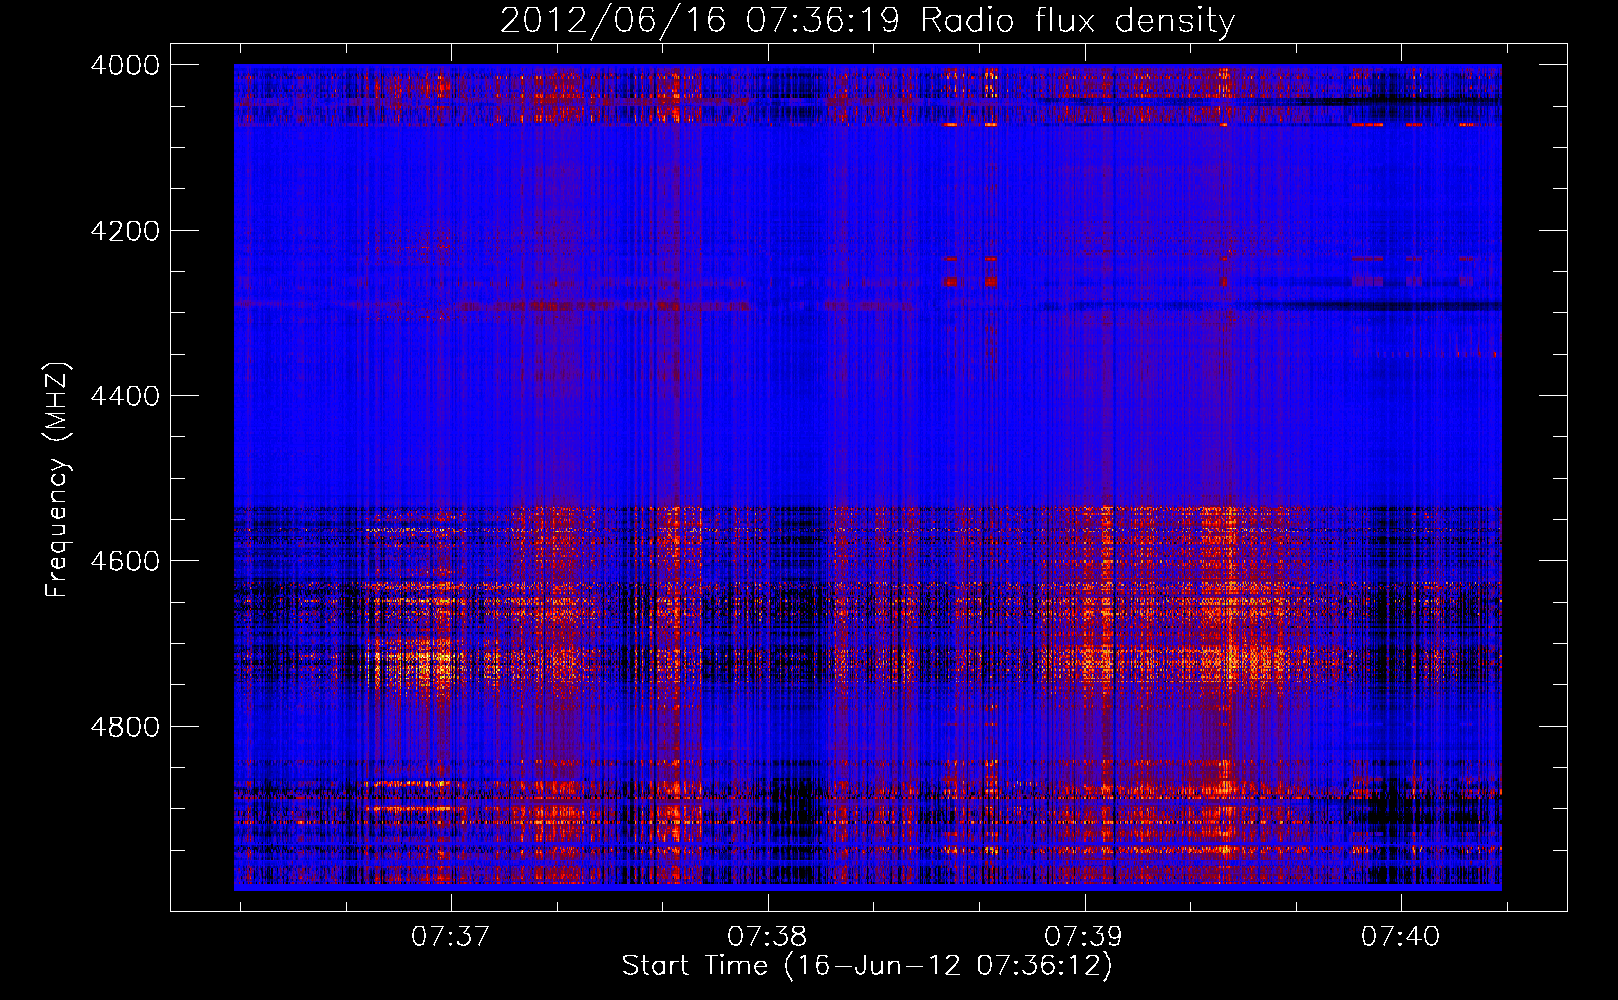The width and height of the screenshot is (1618, 1000).
Task: Select the 4200 frequency axis label
Action: click(125, 231)
